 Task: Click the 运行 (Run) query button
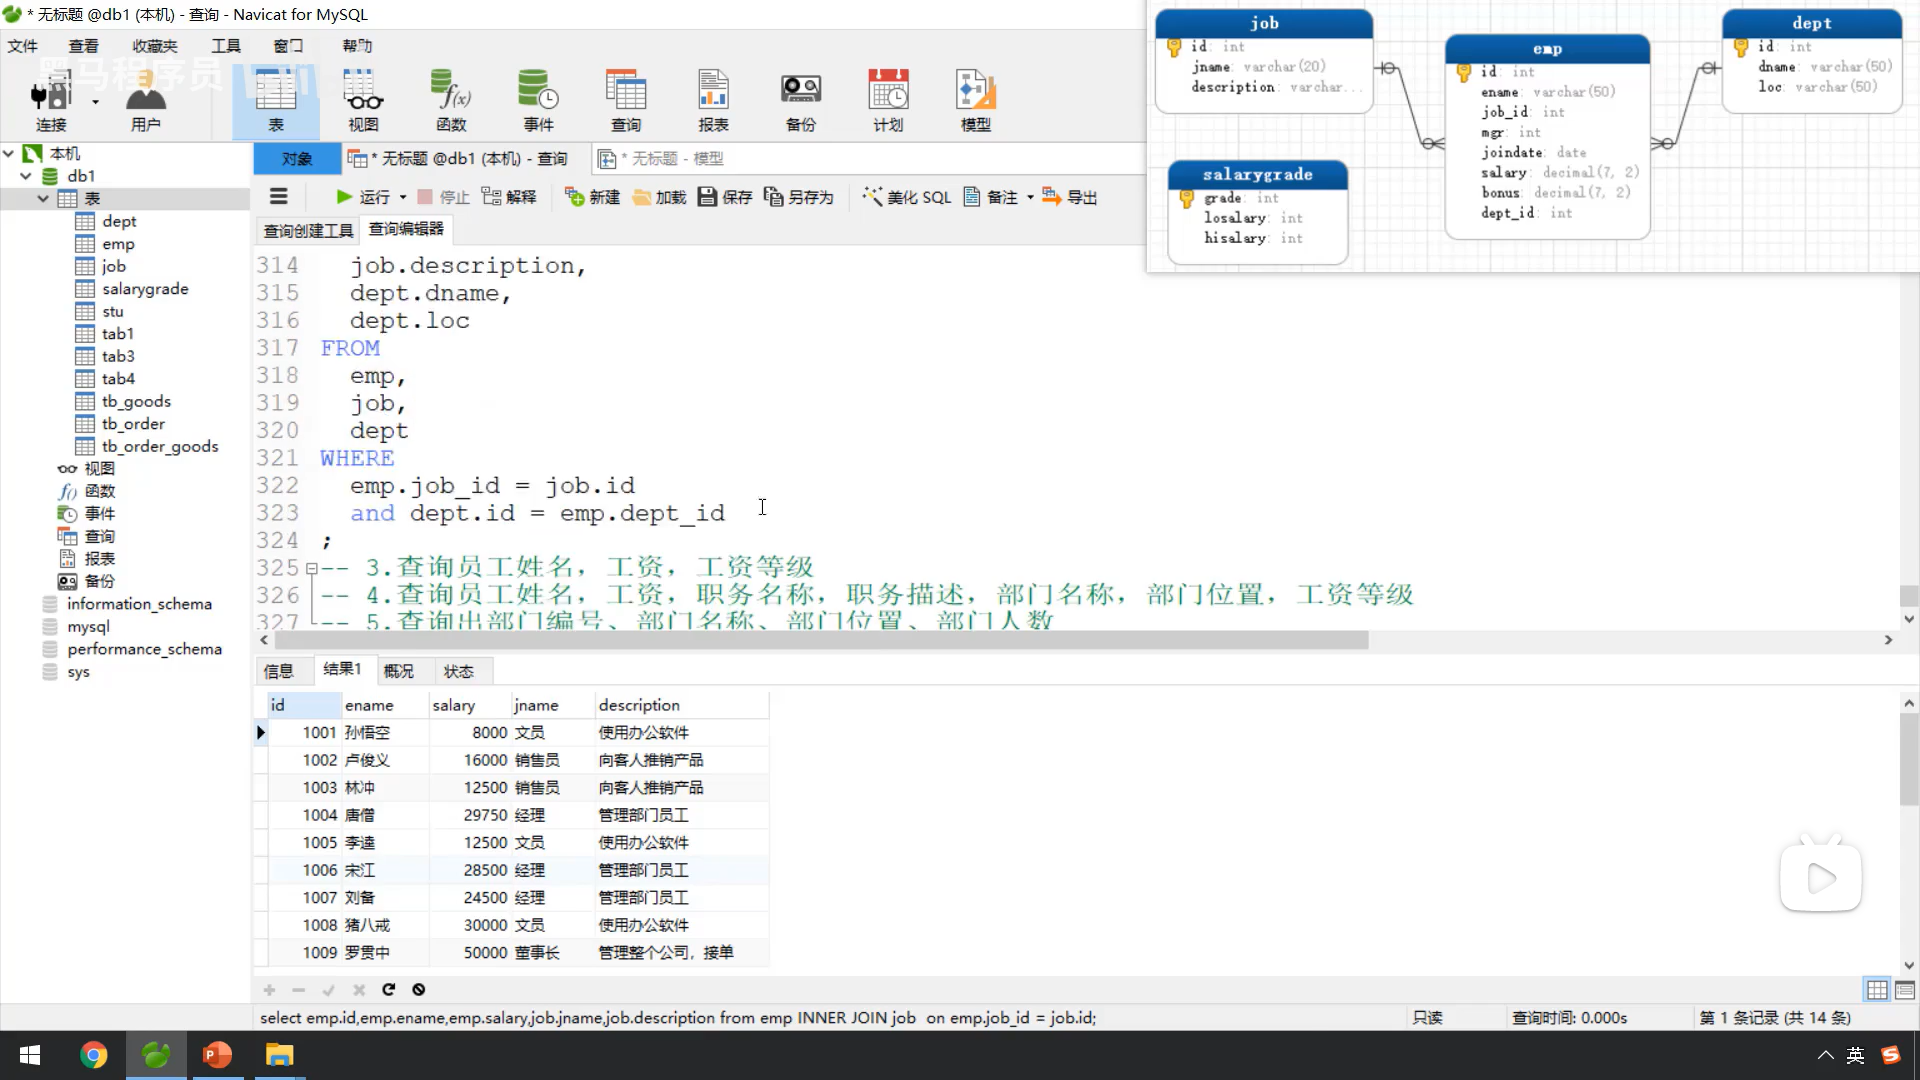pos(362,197)
